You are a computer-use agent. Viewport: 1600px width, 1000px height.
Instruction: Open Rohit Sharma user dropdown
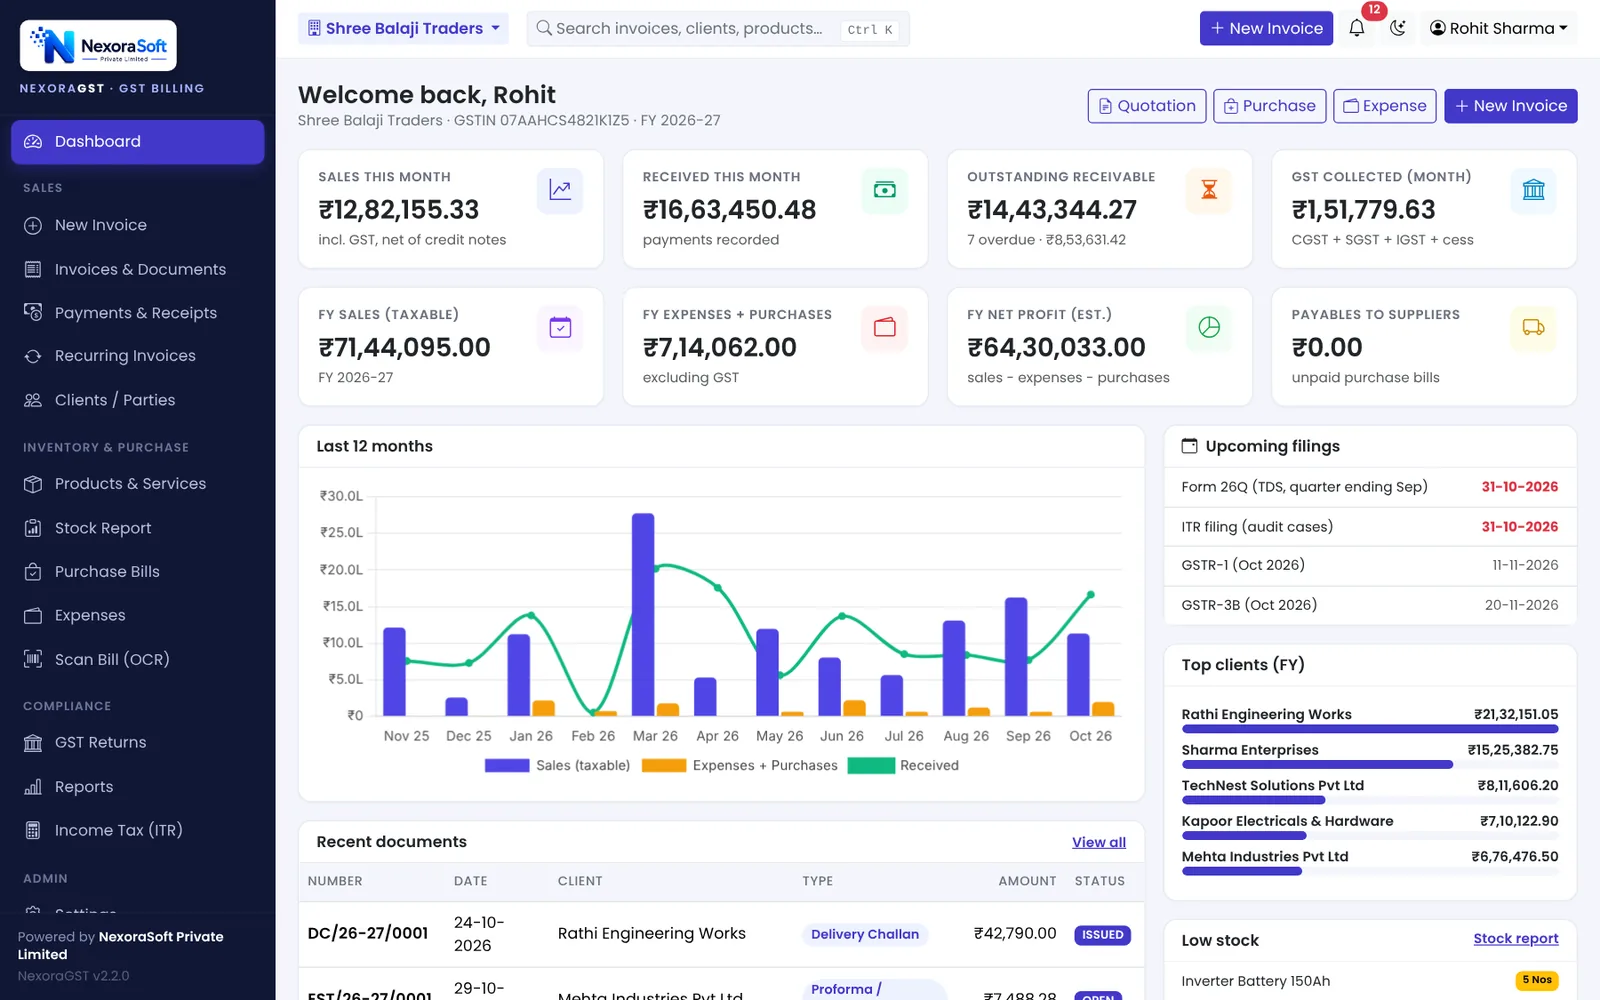[x=1498, y=28]
